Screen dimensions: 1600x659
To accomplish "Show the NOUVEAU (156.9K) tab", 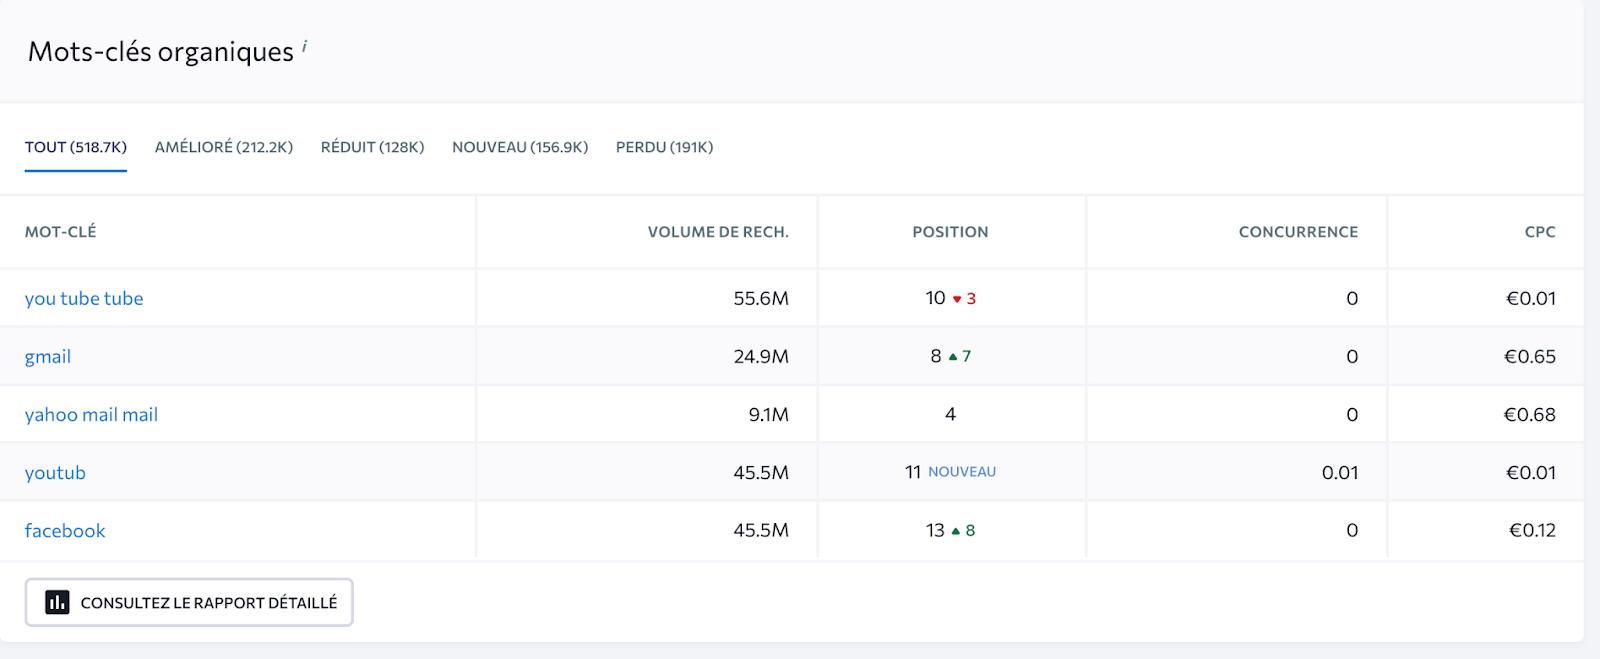I will (x=520, y=147).
